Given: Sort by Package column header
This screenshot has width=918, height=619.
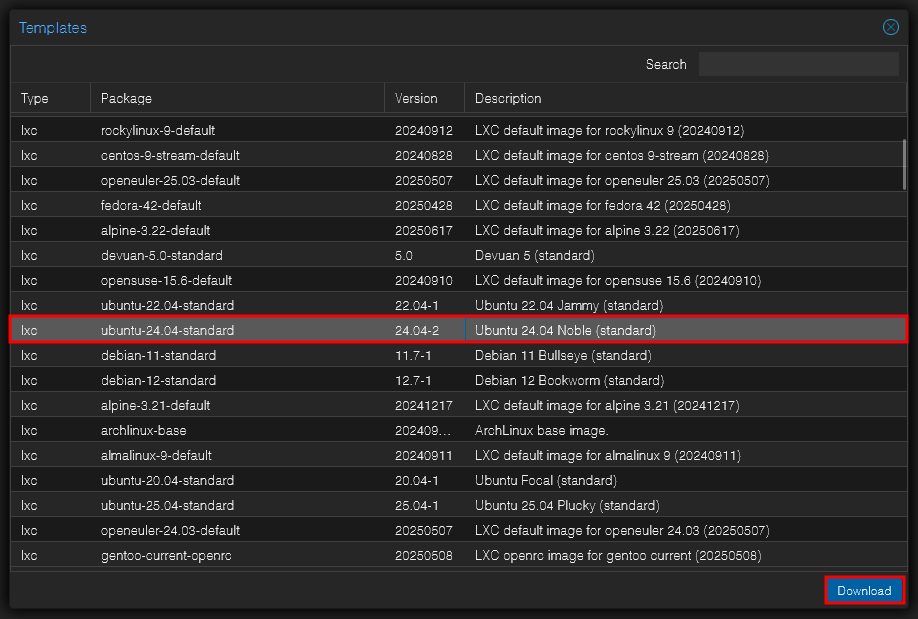Looking at the screenshot, I should 237,98.
